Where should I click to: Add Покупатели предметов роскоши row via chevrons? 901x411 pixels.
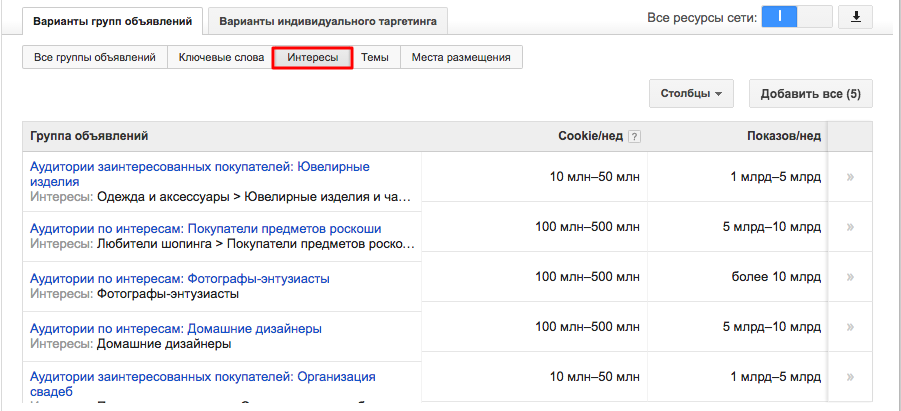(850, 227)
